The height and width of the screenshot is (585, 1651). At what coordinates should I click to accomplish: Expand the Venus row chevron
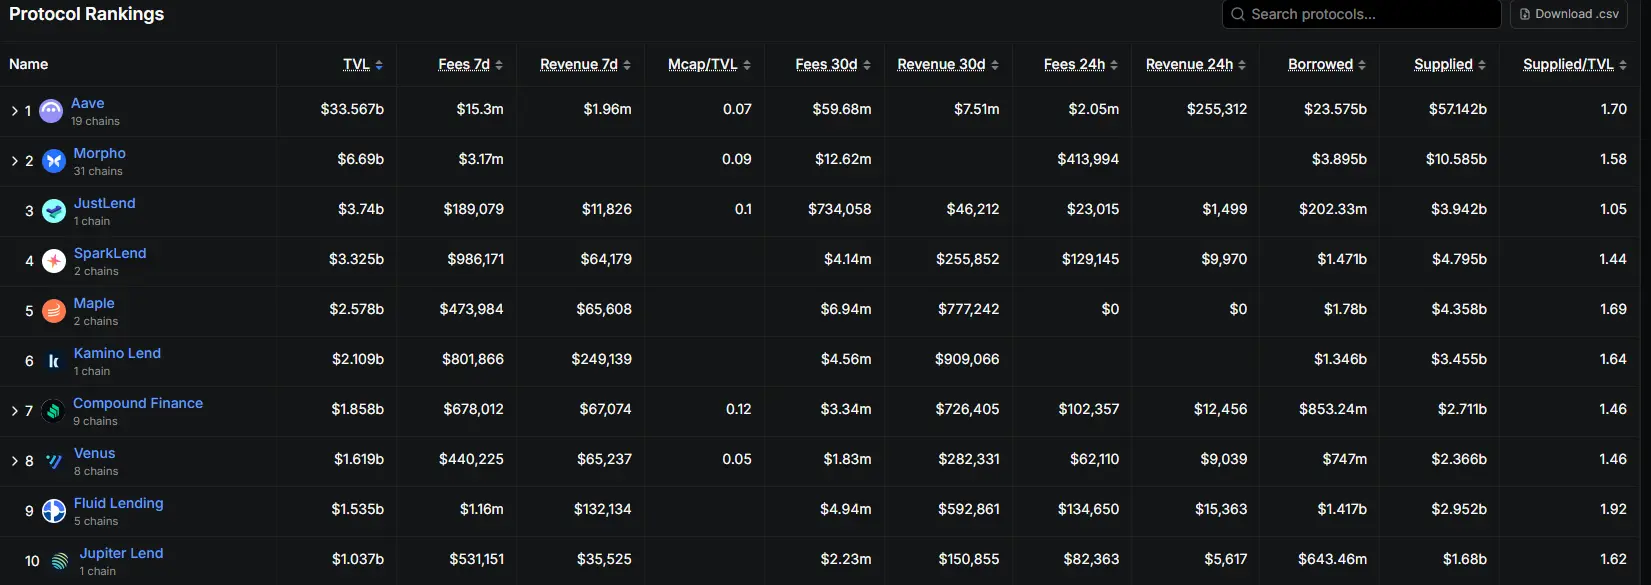pos(14,461)
